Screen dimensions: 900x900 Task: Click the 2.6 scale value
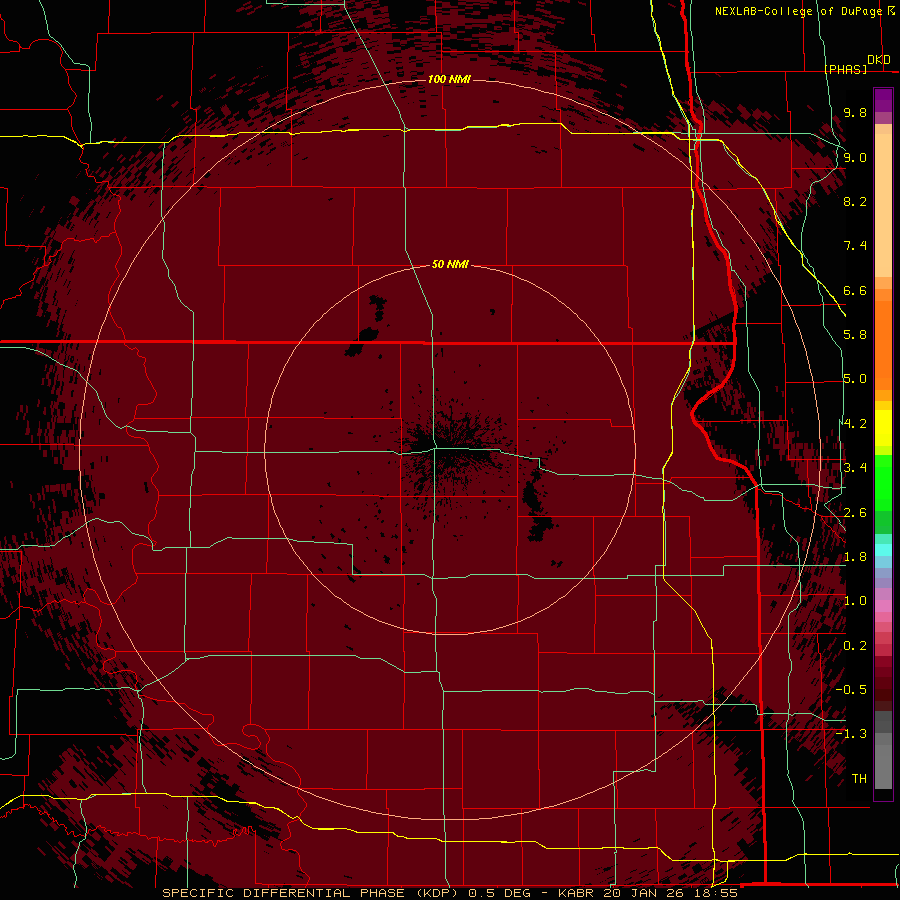coord(855,513)
